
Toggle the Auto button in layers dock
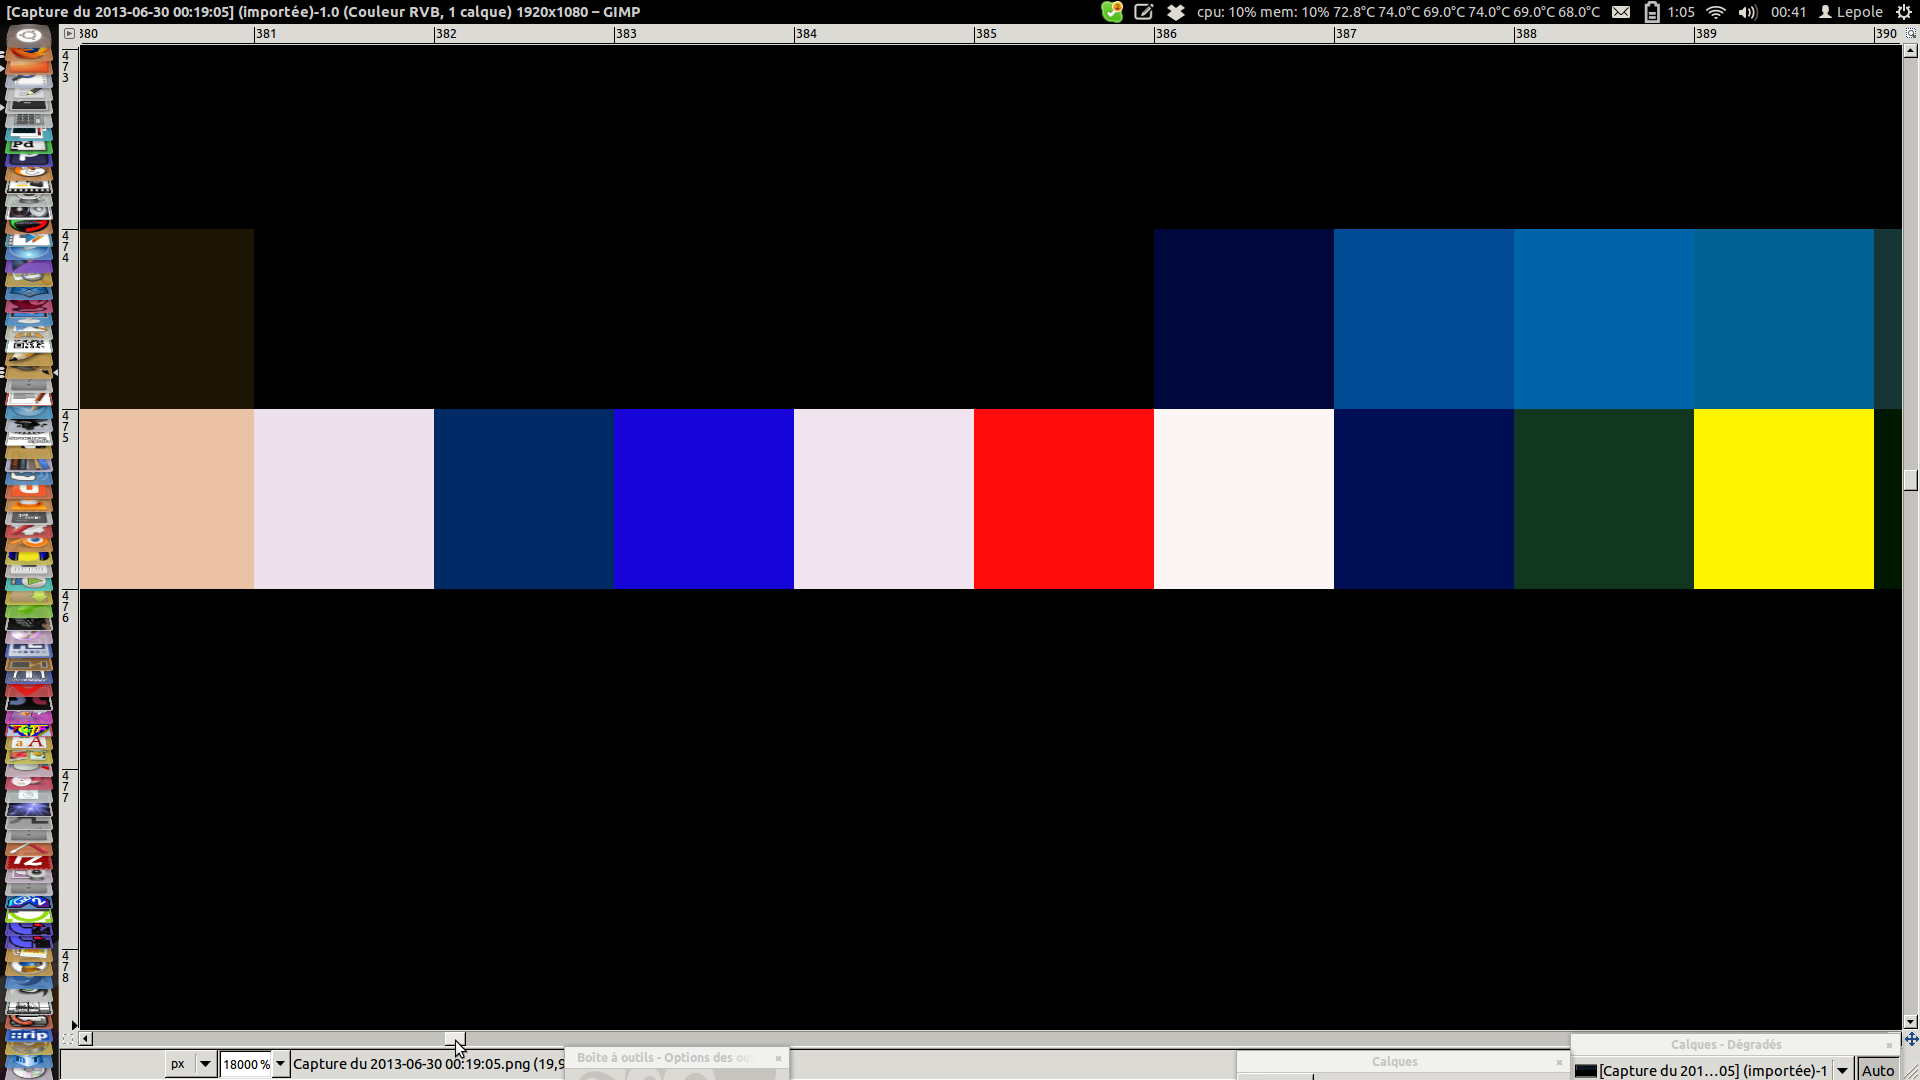(1878, 1070)
